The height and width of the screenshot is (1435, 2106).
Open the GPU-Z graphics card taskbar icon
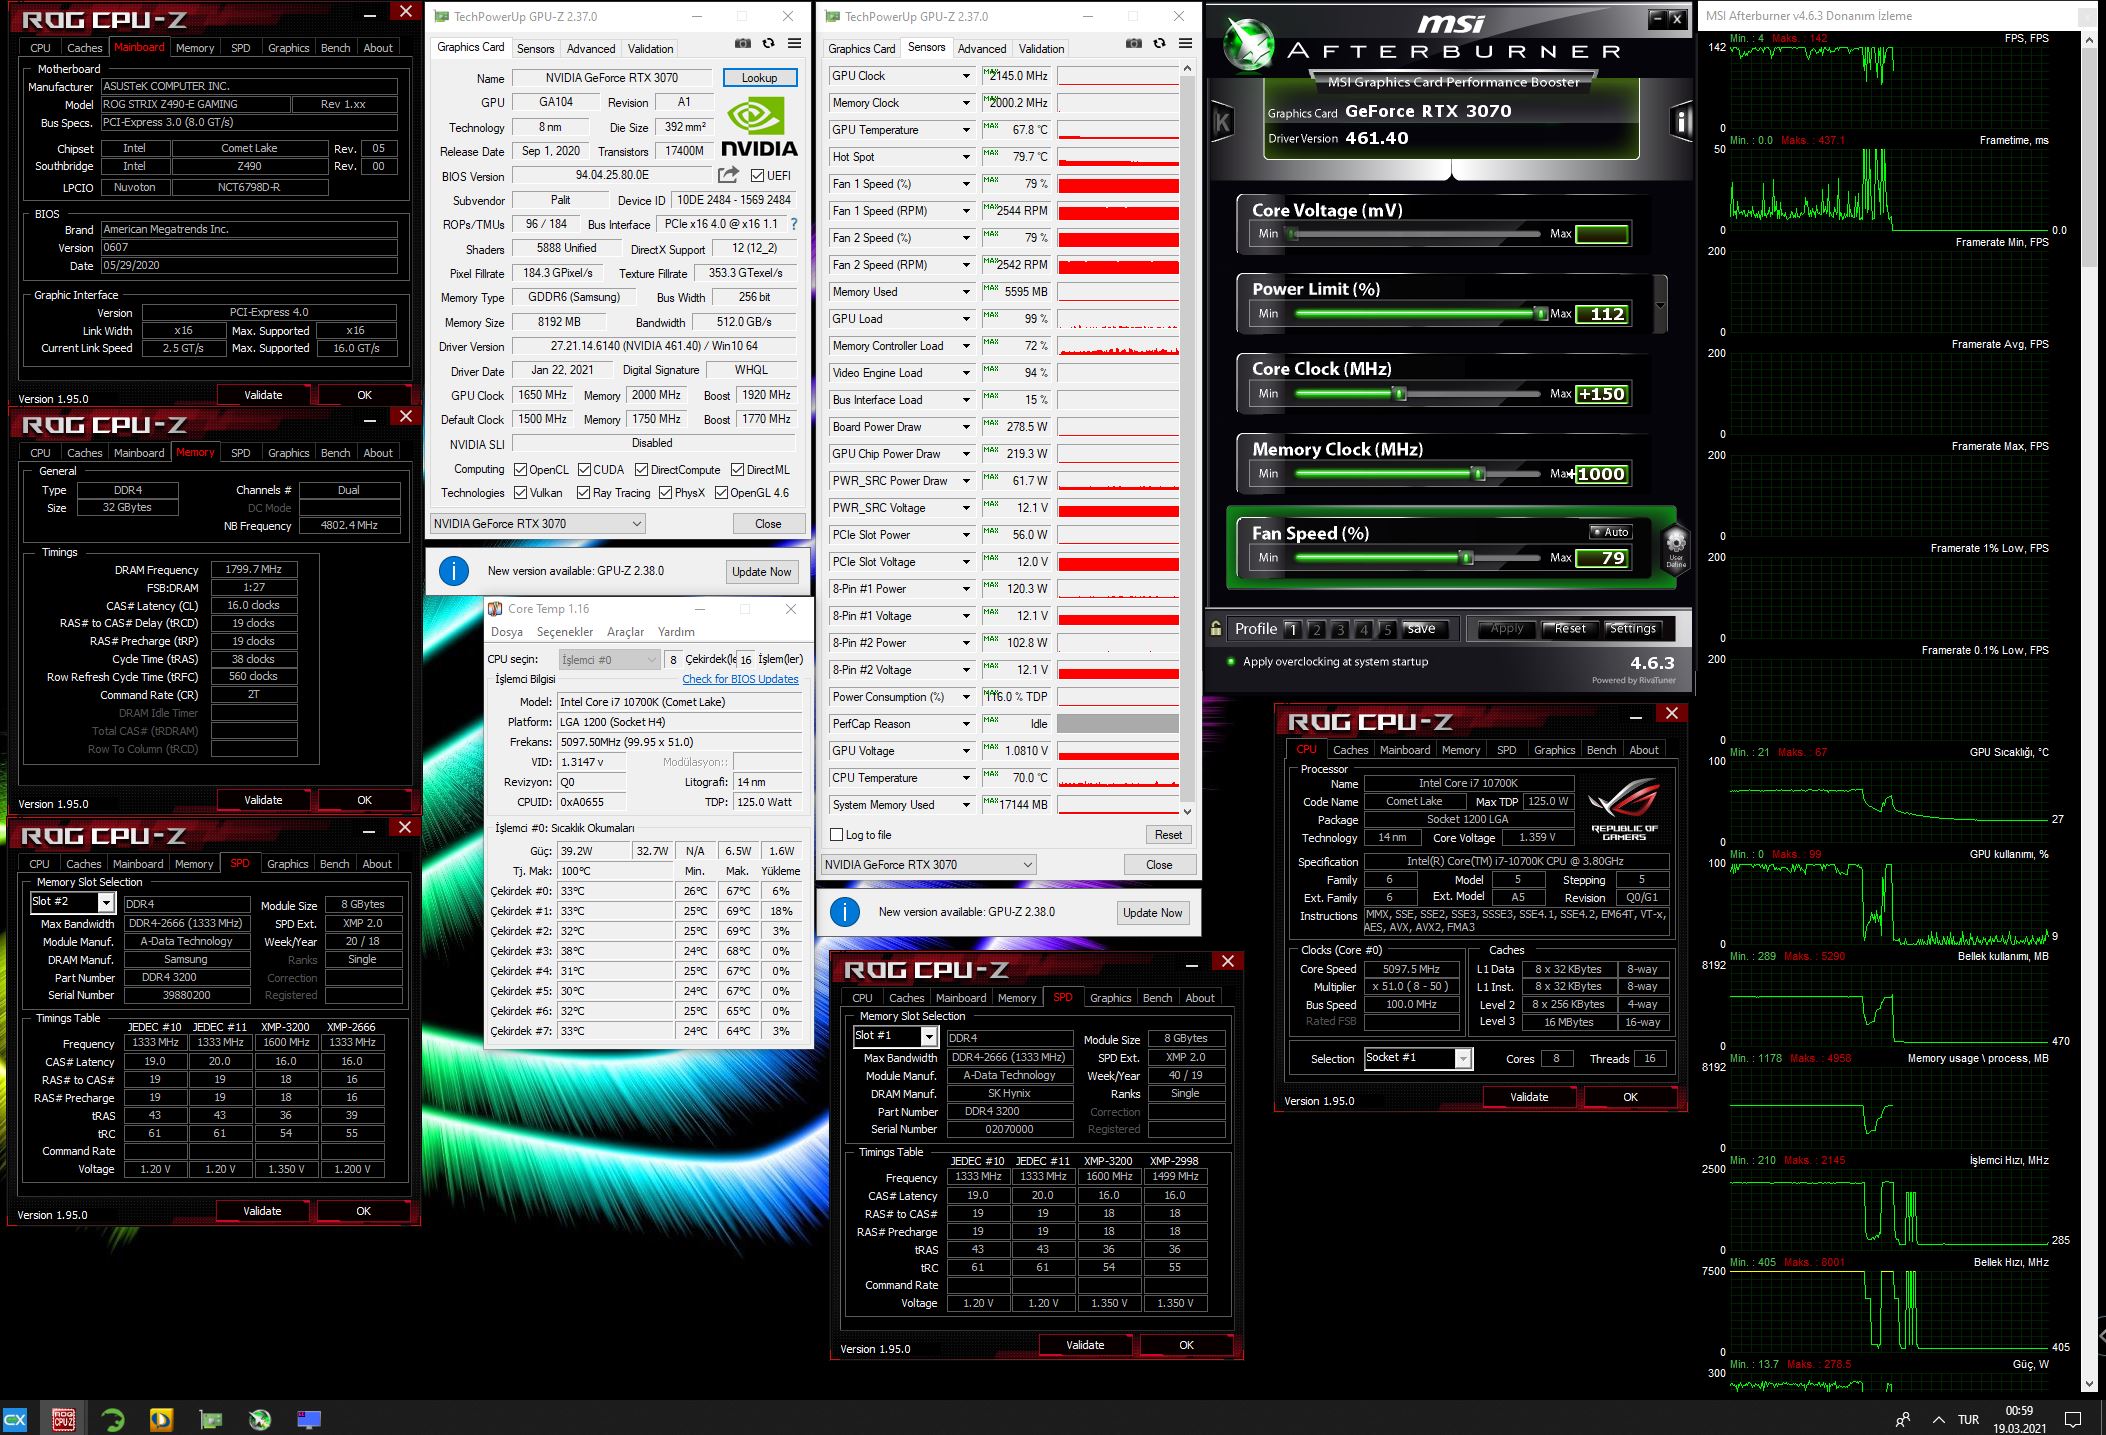pyautogui.click(x=211, y=1418)
